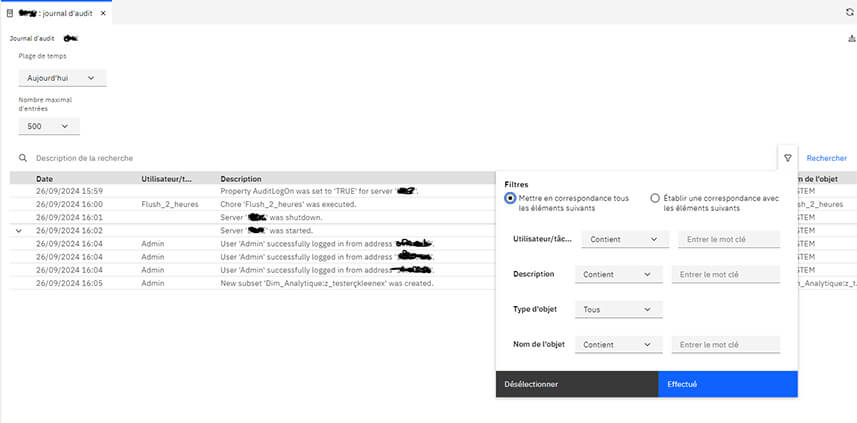This screenshot has height=423, width=857.
Task: Click the export/download audit log icon
Action: (850, 38)
